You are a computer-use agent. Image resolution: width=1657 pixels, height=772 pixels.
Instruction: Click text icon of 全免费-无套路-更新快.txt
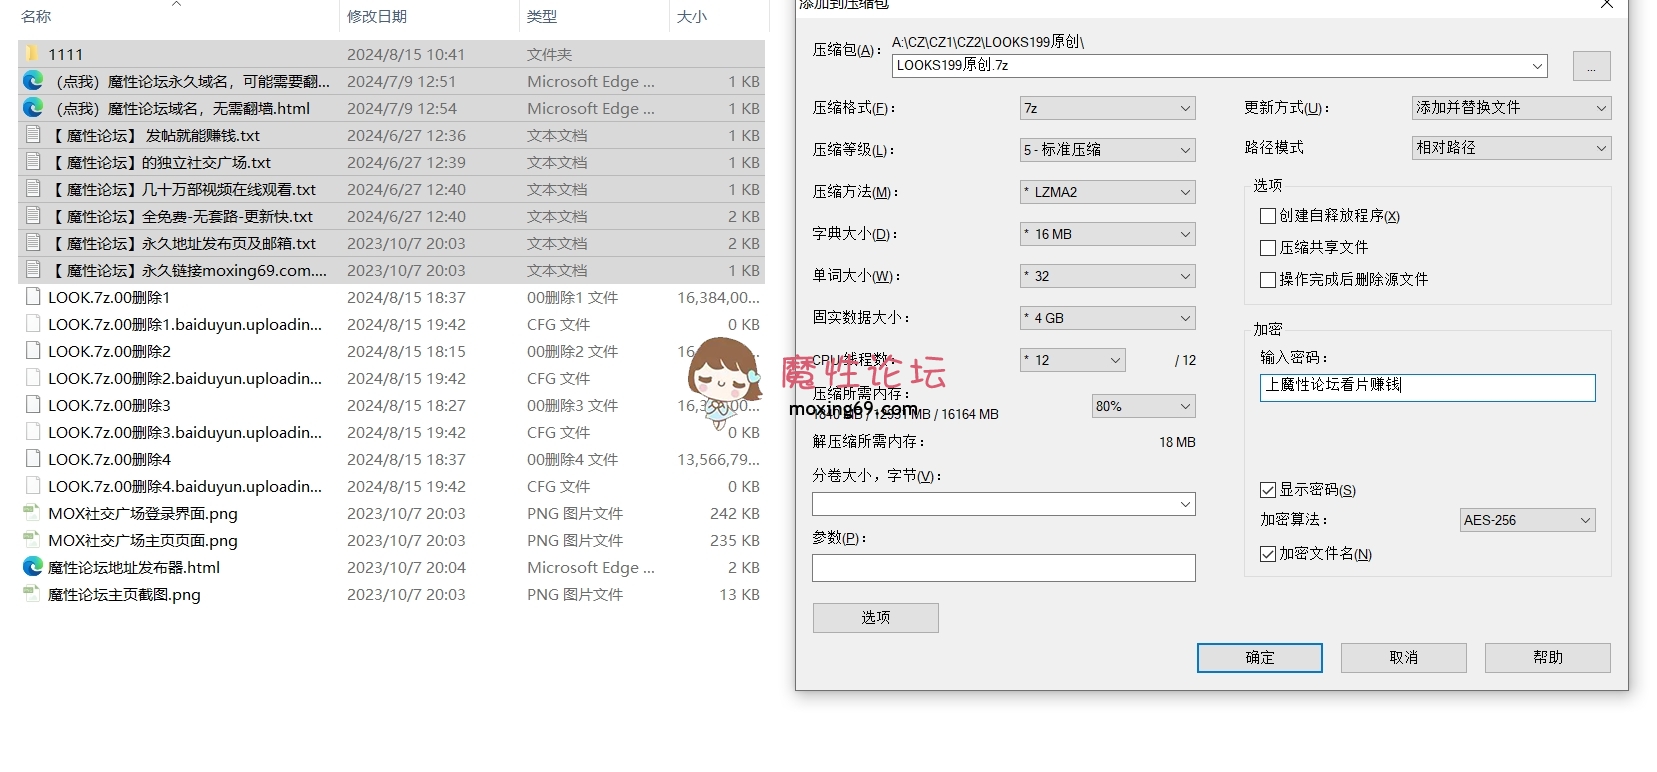(33, 216)
